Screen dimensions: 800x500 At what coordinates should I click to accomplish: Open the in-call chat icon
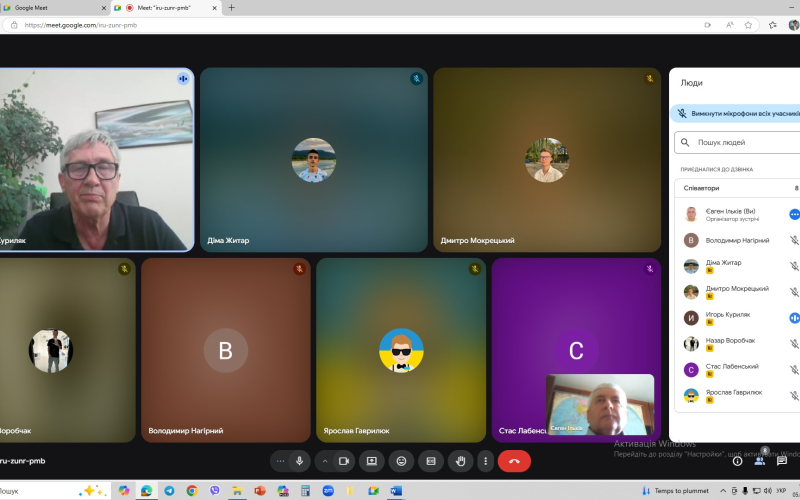click(782, 461)
